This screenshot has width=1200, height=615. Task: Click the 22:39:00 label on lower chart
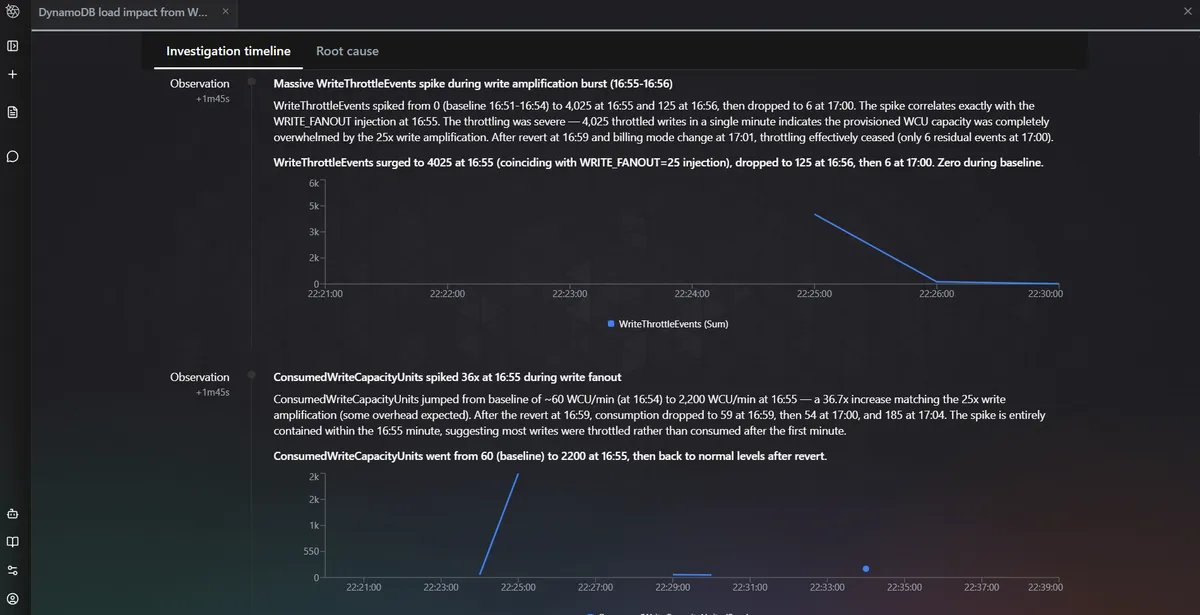click(x=1044, y=587)
